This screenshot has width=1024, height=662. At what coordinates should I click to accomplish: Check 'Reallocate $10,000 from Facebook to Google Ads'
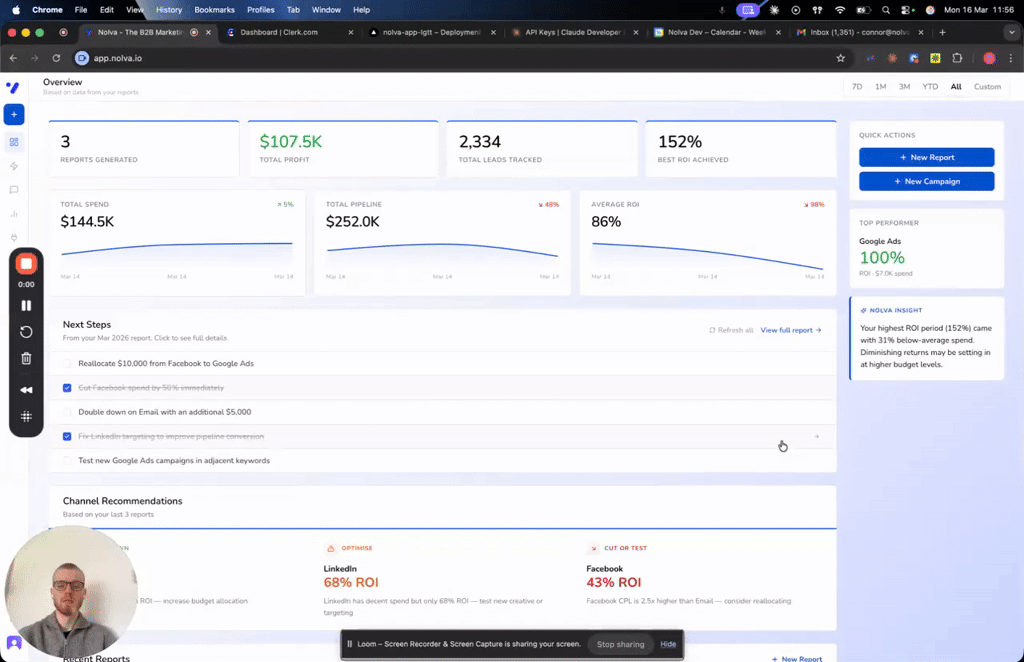(67, 364)
